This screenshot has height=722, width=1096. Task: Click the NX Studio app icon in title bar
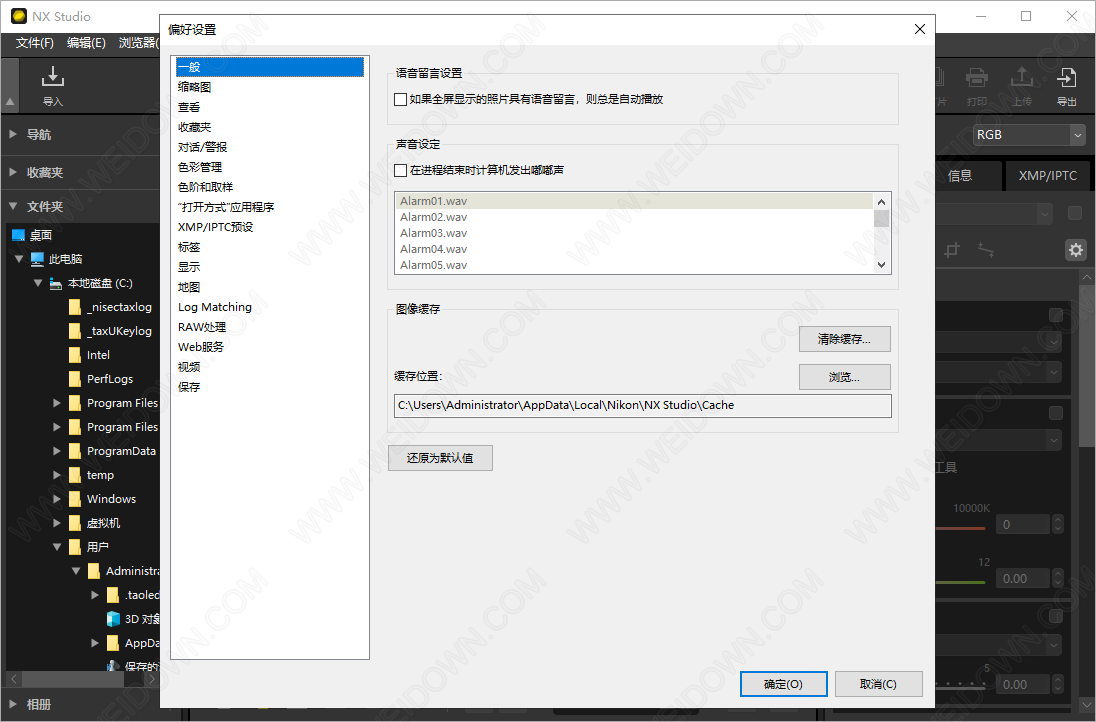[x=19, y=16]
